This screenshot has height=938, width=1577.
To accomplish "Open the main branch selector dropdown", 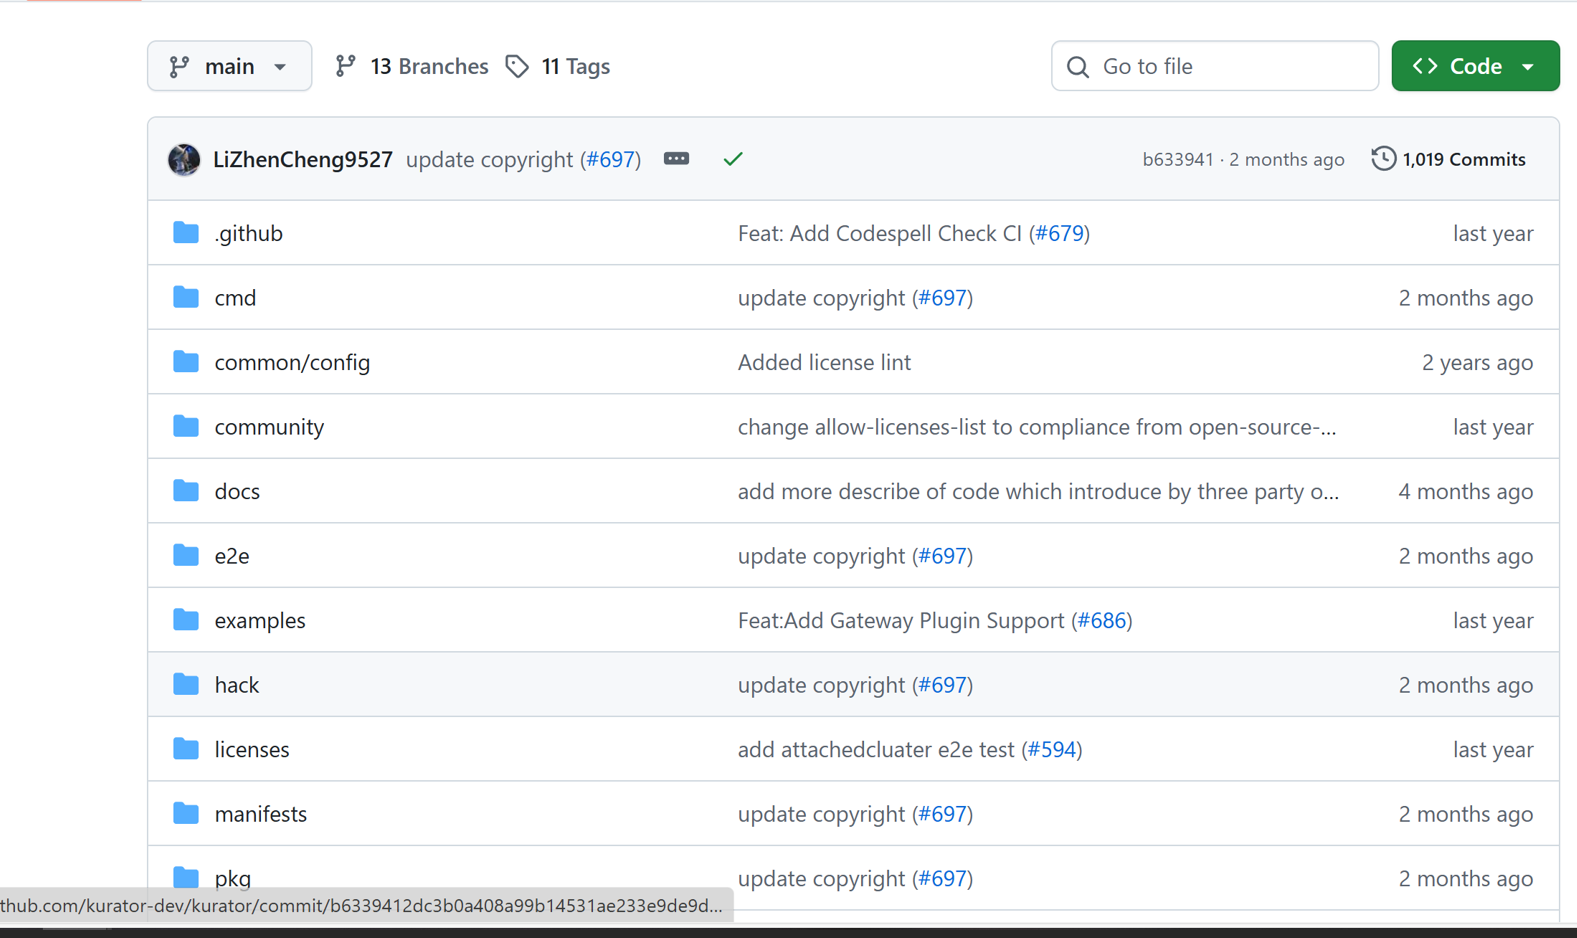I will [x=229, y=66].
